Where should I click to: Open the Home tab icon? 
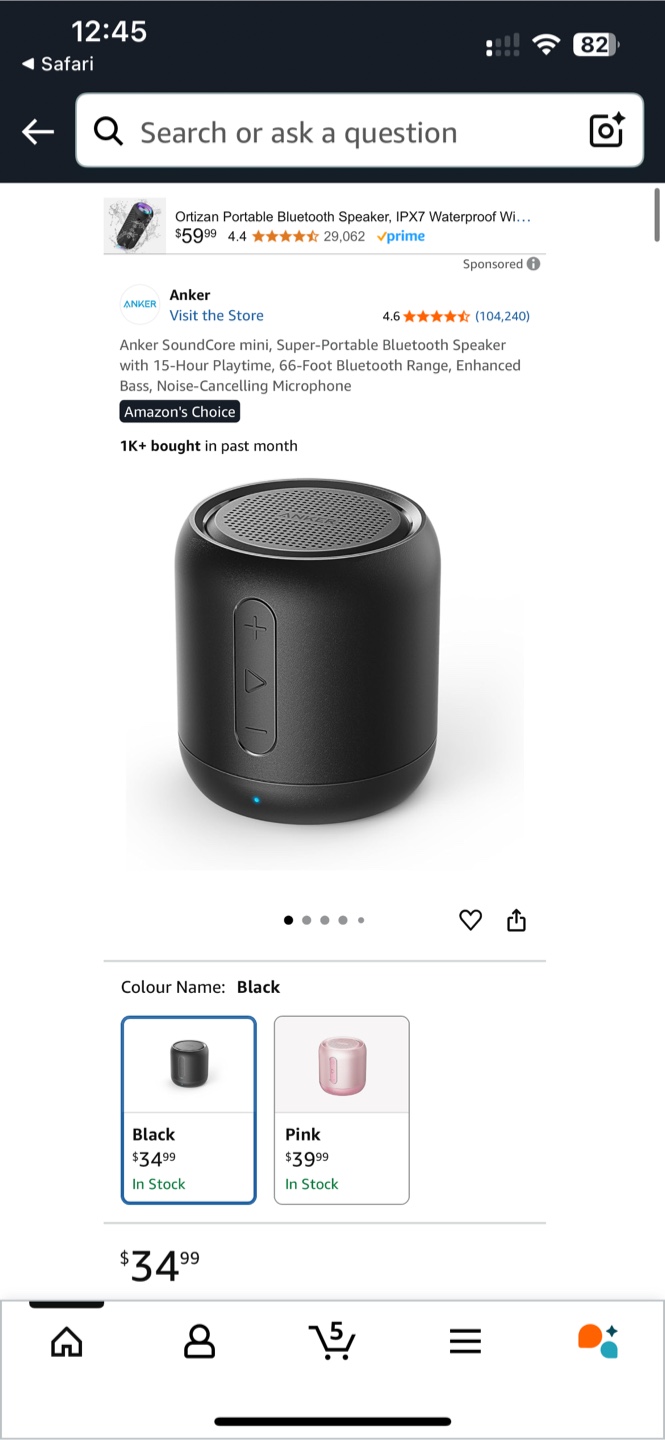click(66, 1341)
